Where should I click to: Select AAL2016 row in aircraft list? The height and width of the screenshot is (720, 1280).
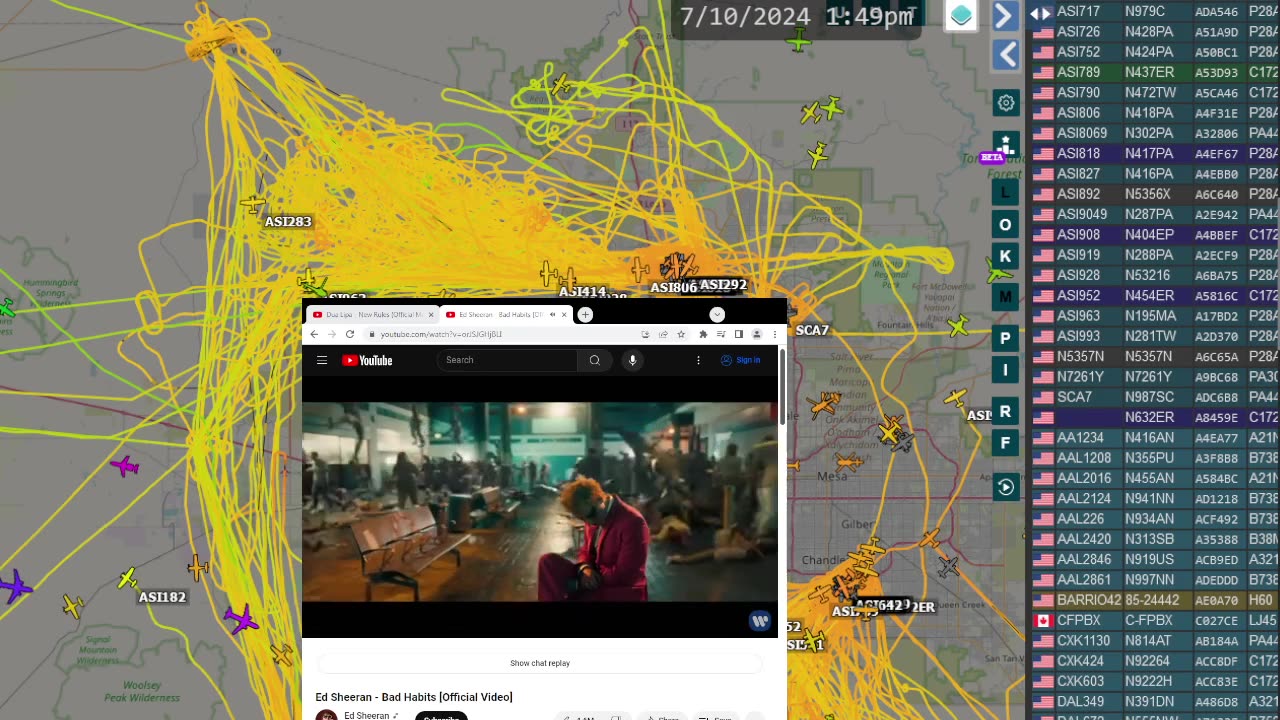coord(1155,478)
